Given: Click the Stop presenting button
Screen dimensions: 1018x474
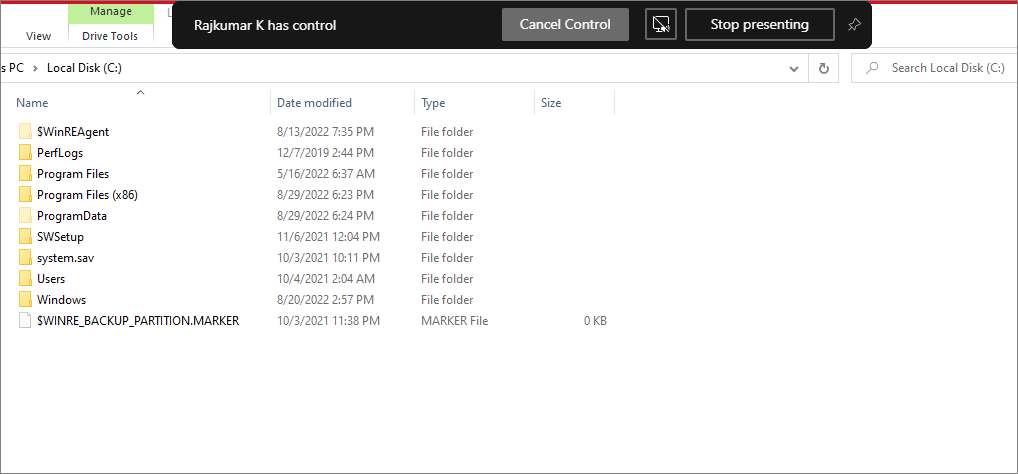Looking at the screenshot, I should pyautogui.click(x=759, y=25).
